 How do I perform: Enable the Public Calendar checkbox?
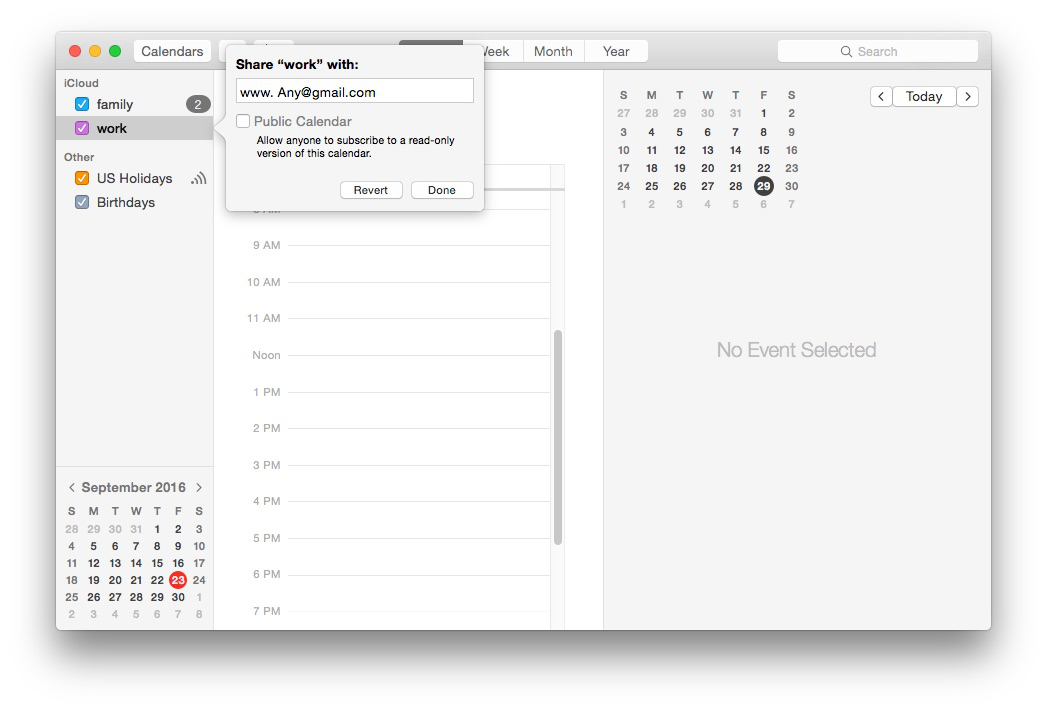243,121
